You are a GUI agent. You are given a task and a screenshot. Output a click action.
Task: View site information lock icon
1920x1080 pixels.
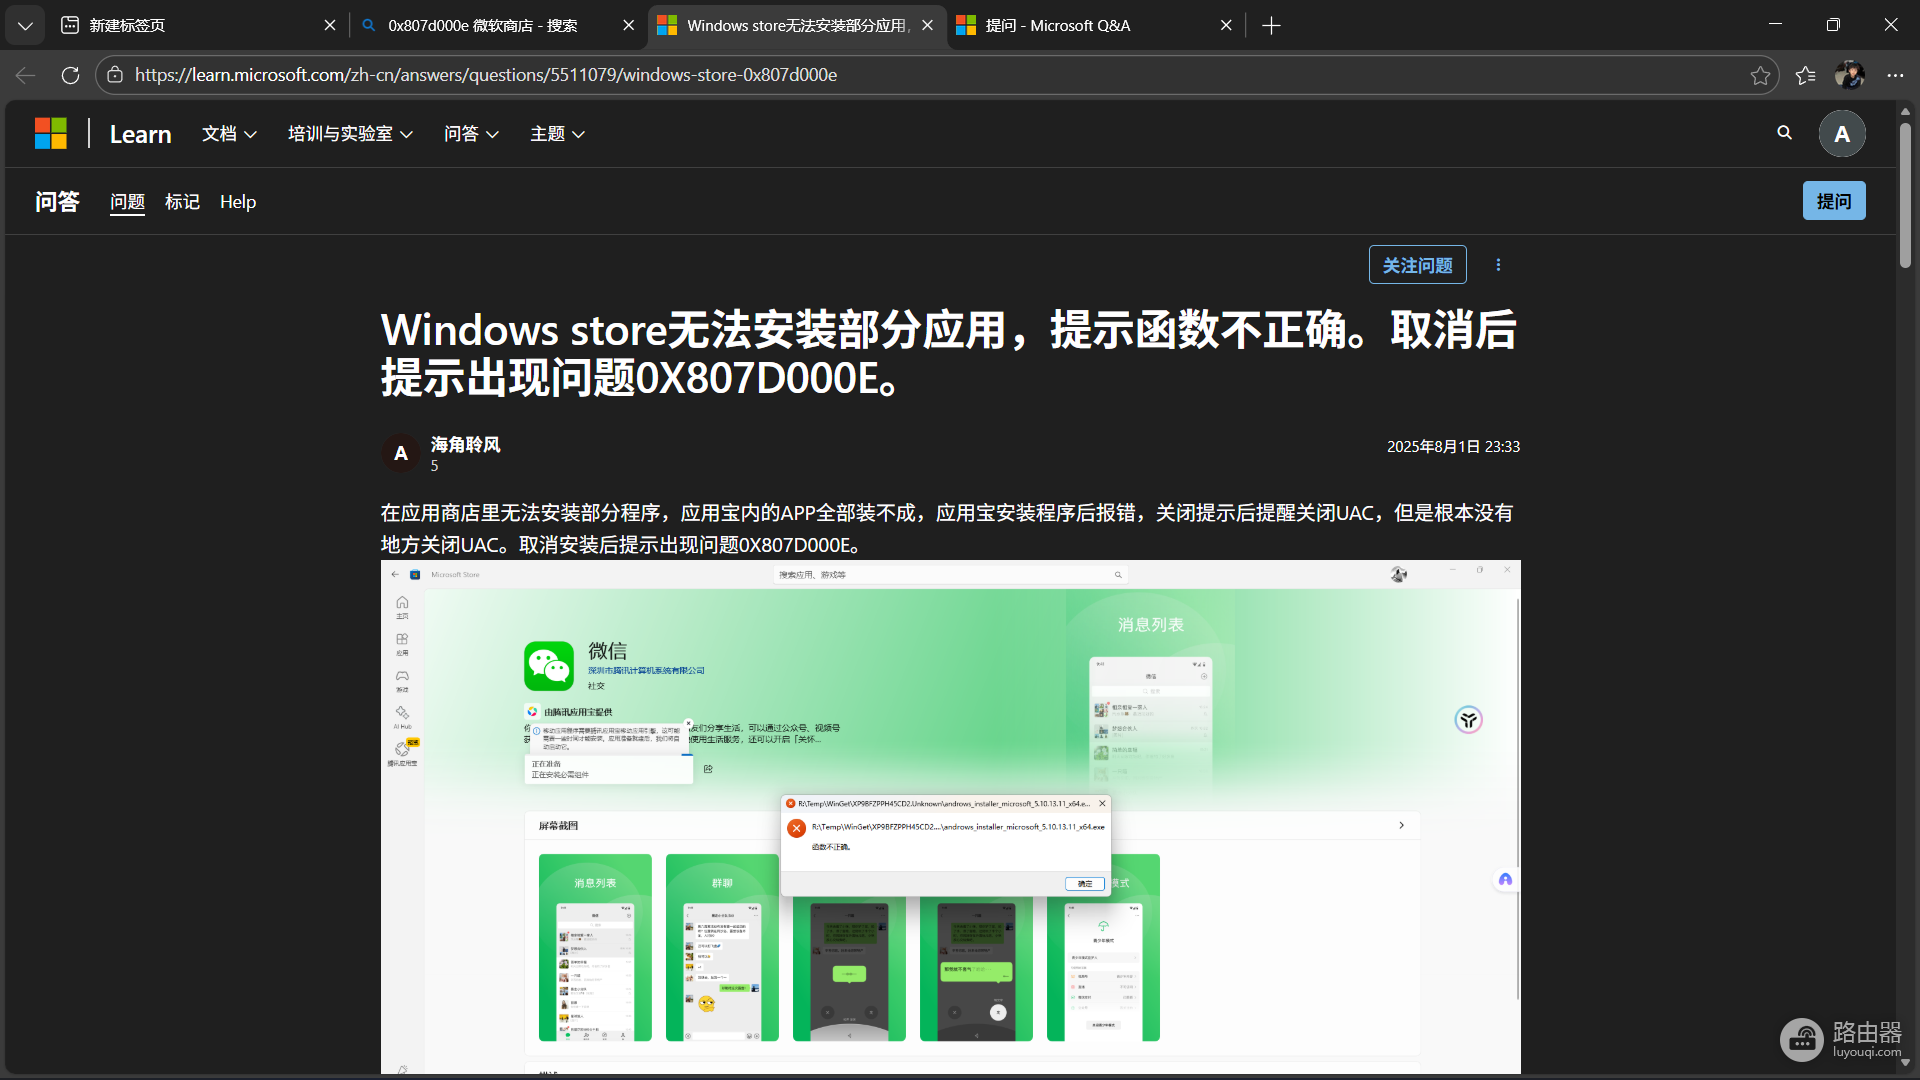click(x=115, y=75)
